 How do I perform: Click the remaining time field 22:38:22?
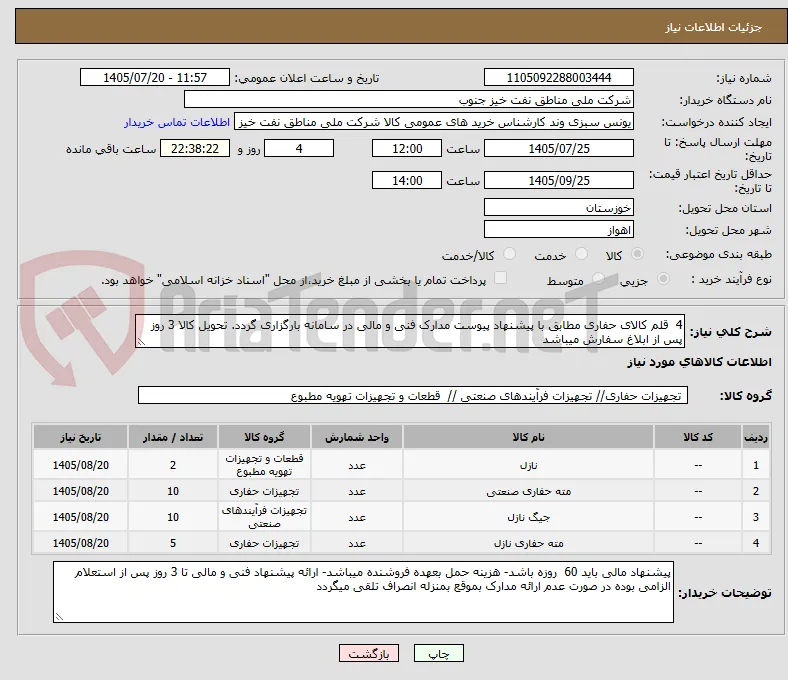[x=195, y=148]
